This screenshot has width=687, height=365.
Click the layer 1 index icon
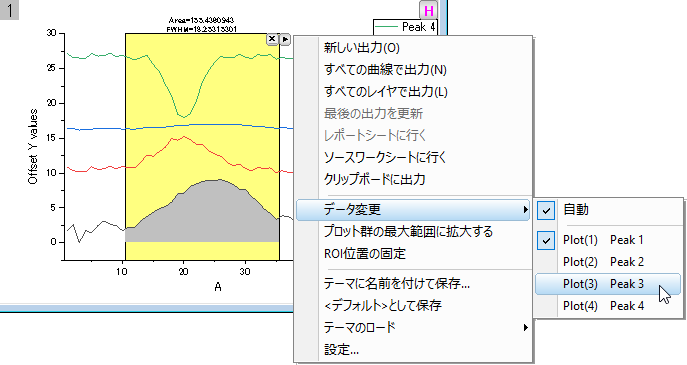tap(9, 10)
